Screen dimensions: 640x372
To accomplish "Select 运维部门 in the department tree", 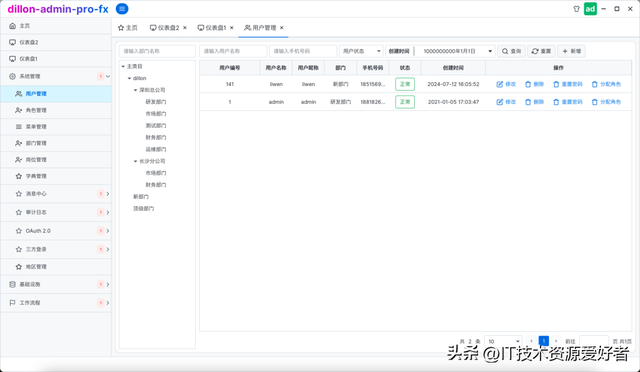I will tap(156, 149).
